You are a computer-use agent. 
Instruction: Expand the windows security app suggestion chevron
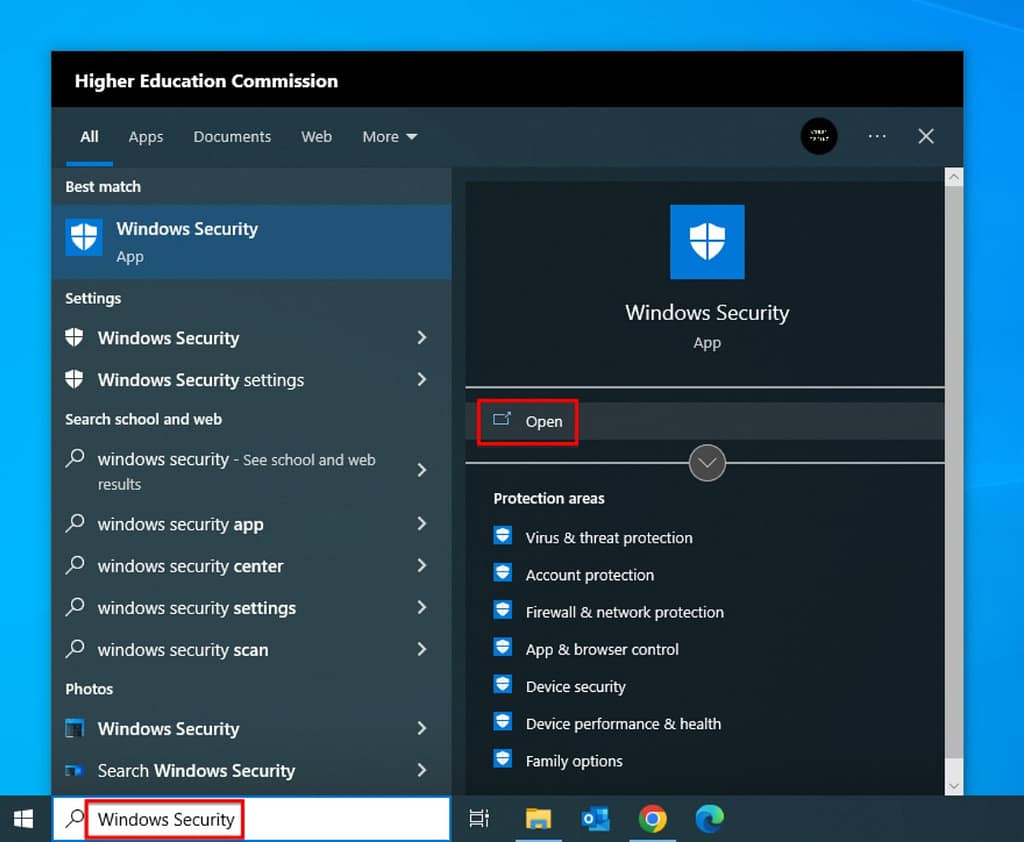point(422,523)
